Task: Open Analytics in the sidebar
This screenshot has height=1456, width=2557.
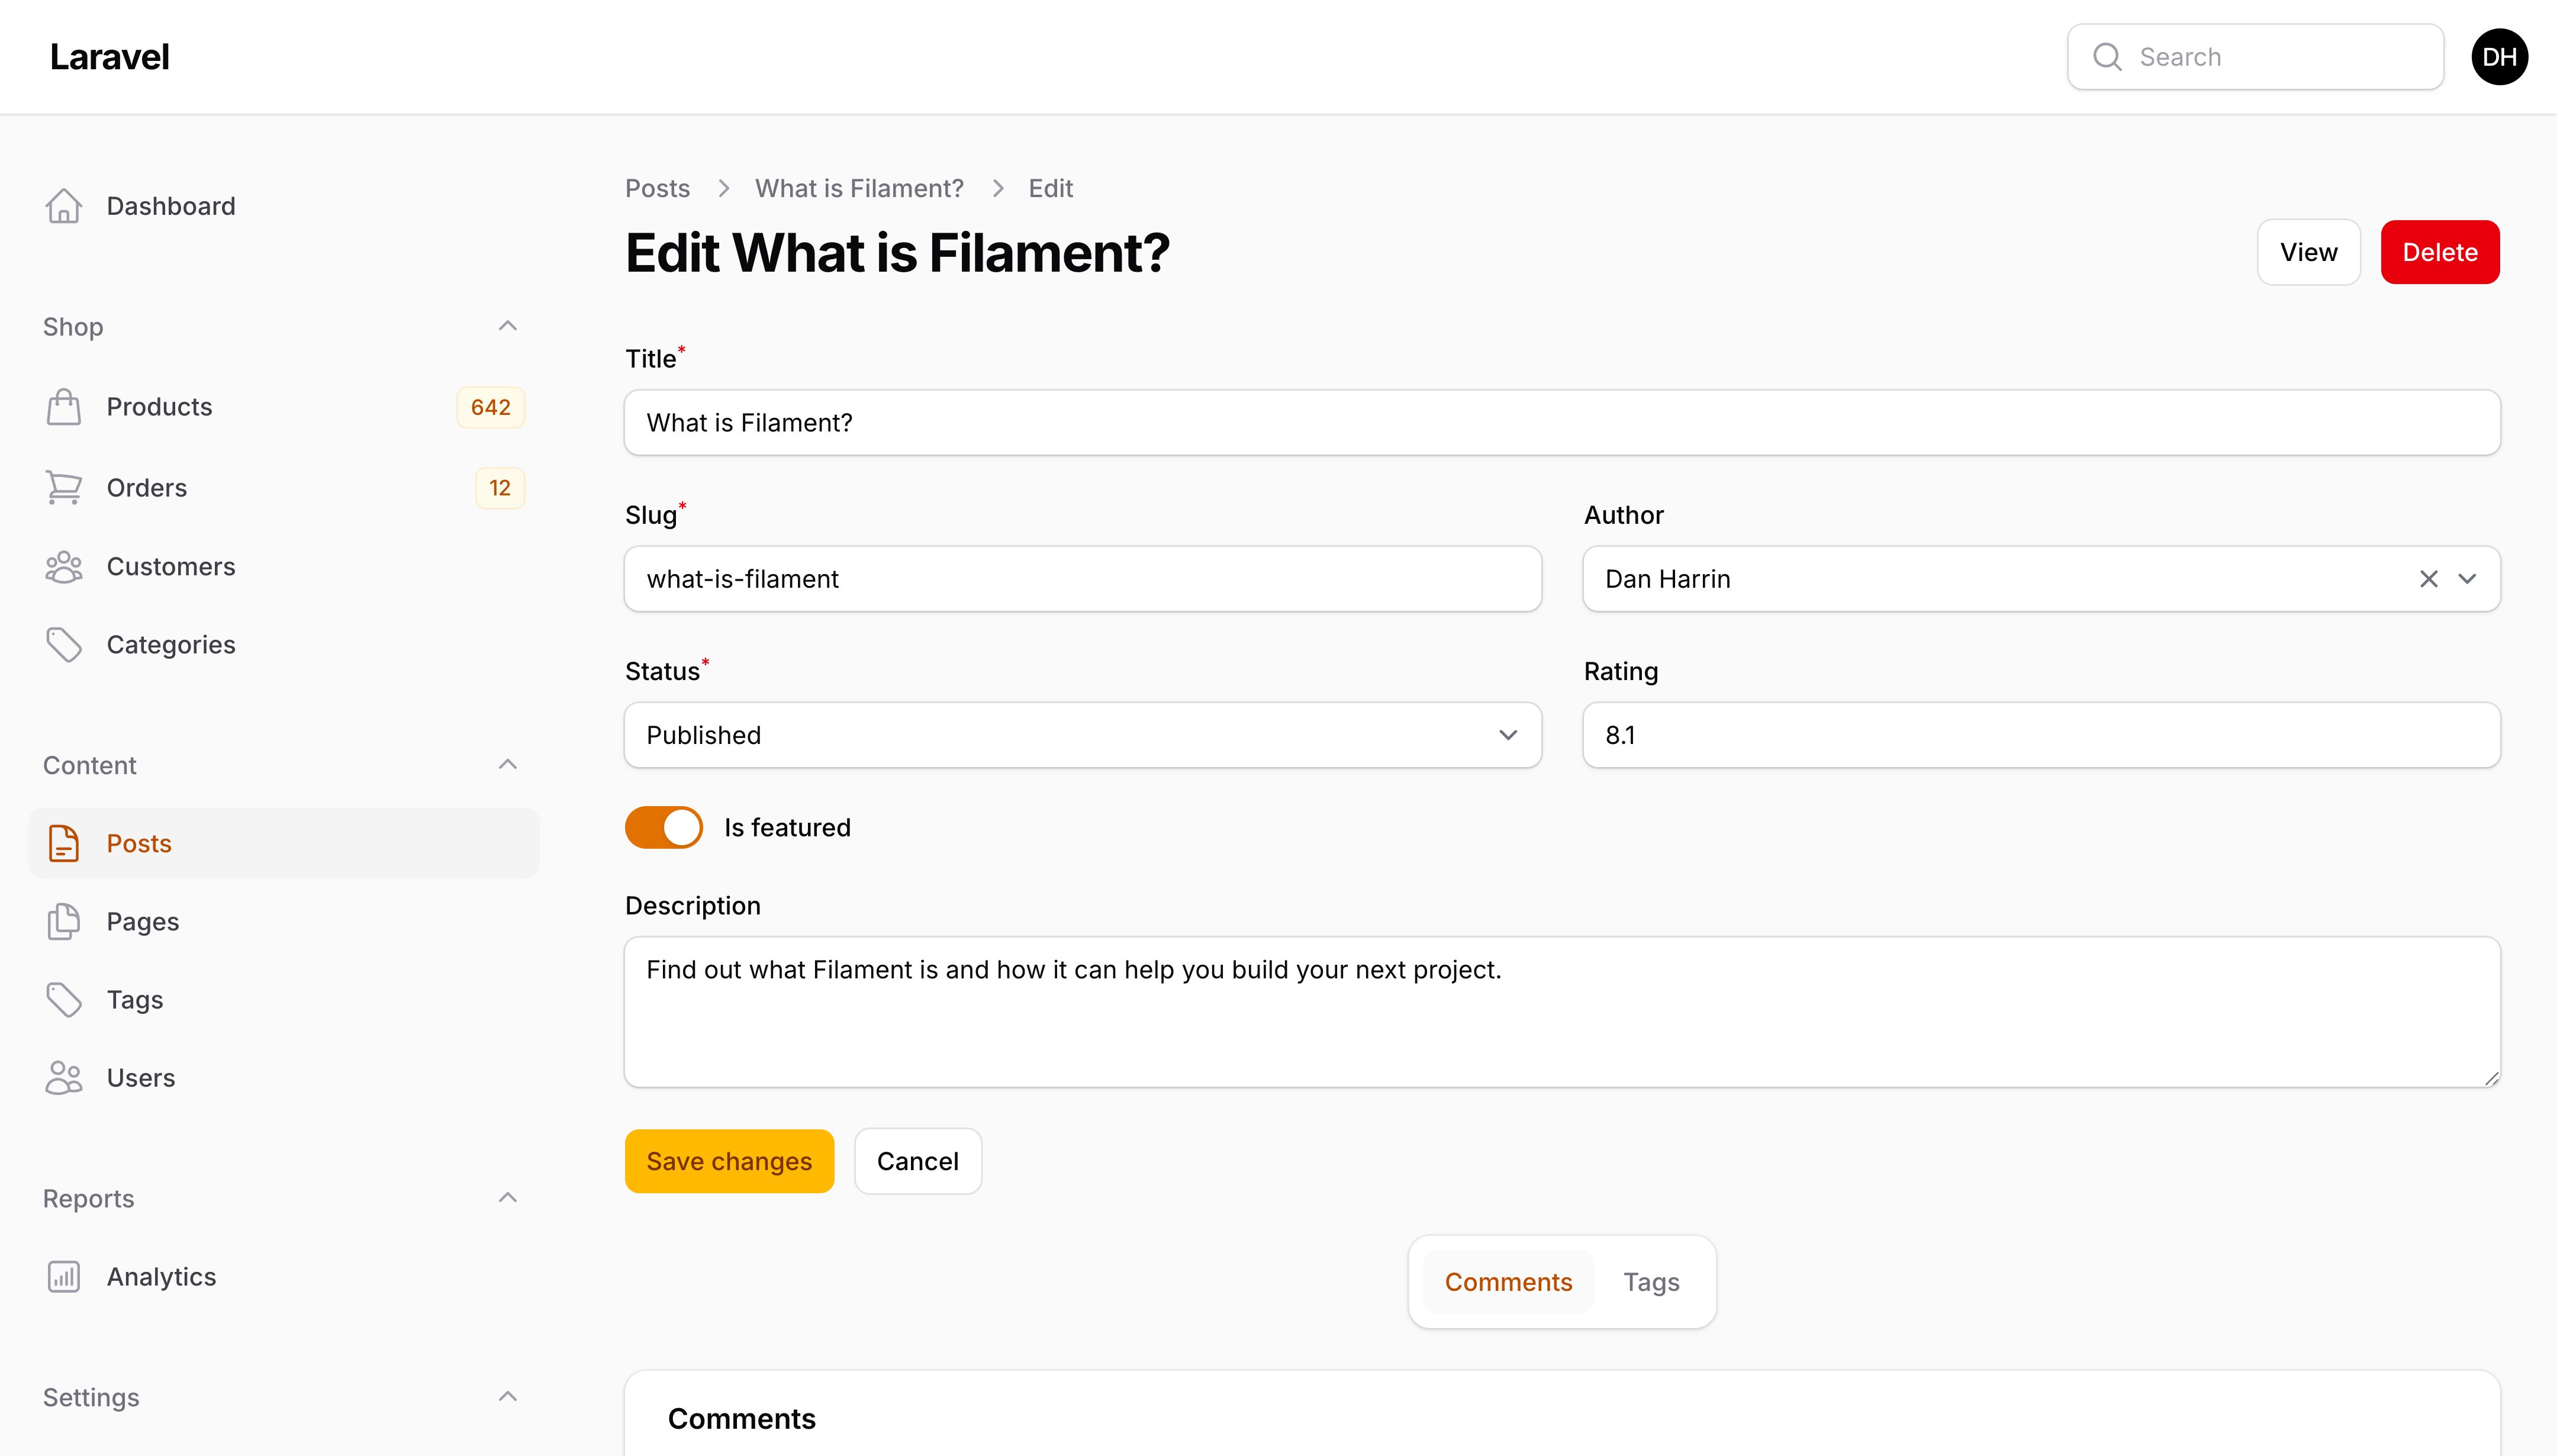Action: (x=284, y=1277)
